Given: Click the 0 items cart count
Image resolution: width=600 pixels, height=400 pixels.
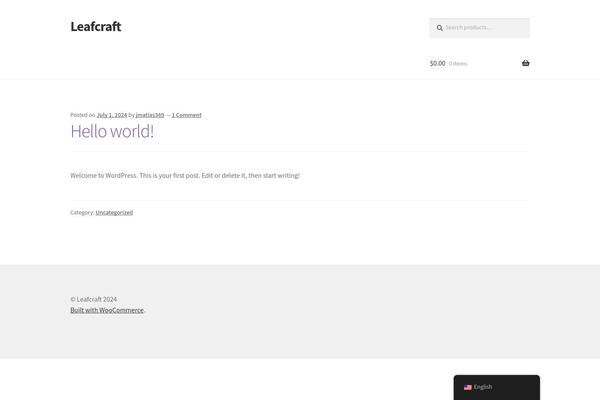Looking at the screenshot, I should tap(458, 64).
